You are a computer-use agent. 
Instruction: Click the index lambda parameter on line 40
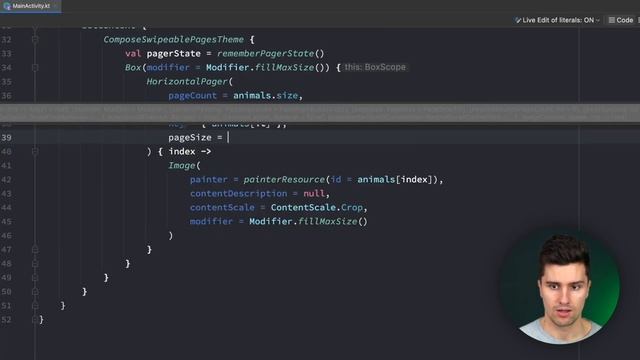182,151
